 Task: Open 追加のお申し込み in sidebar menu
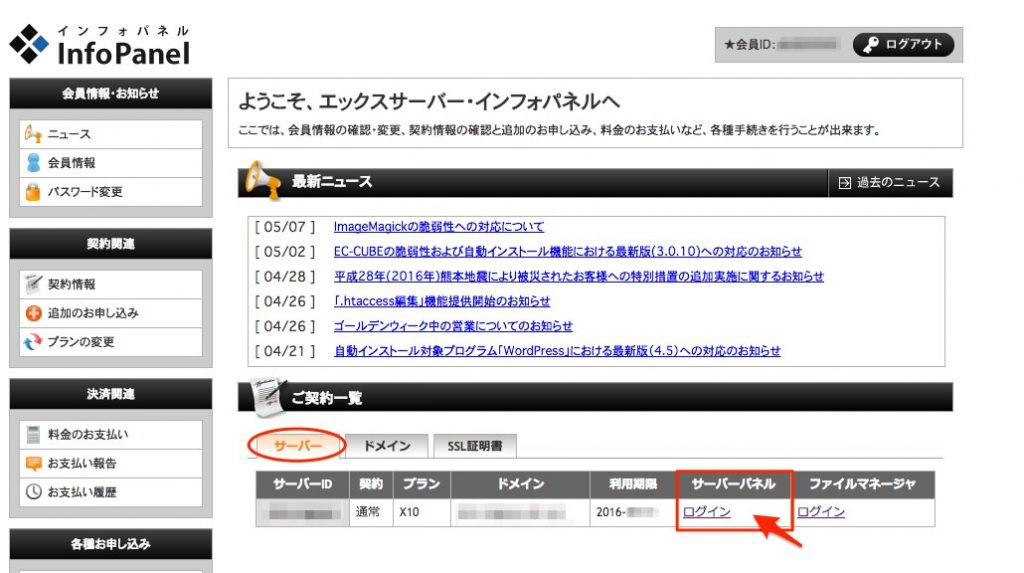[110, 313]
